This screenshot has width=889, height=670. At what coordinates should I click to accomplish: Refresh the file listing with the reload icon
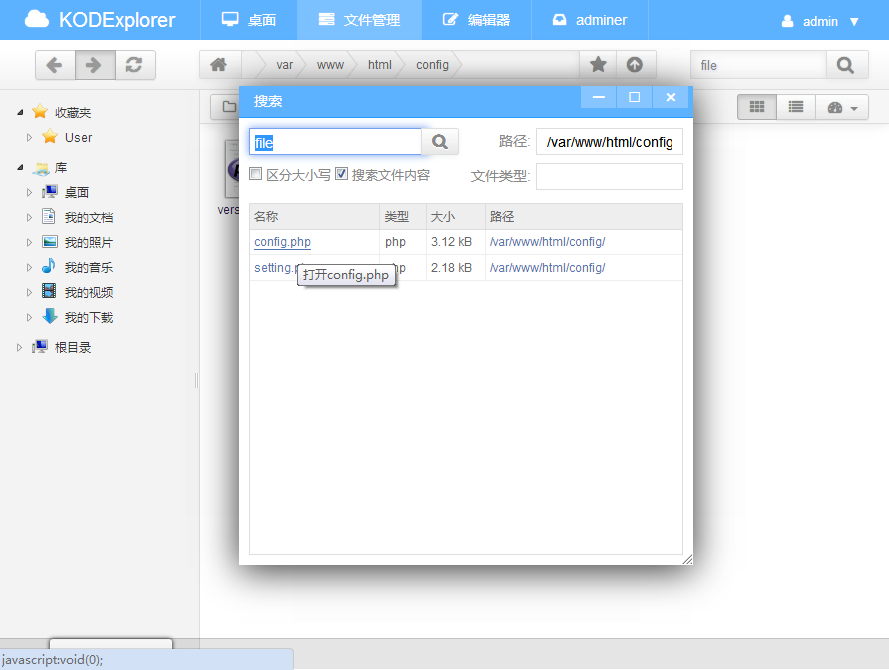pyautogui.click(x=134, y=65)
